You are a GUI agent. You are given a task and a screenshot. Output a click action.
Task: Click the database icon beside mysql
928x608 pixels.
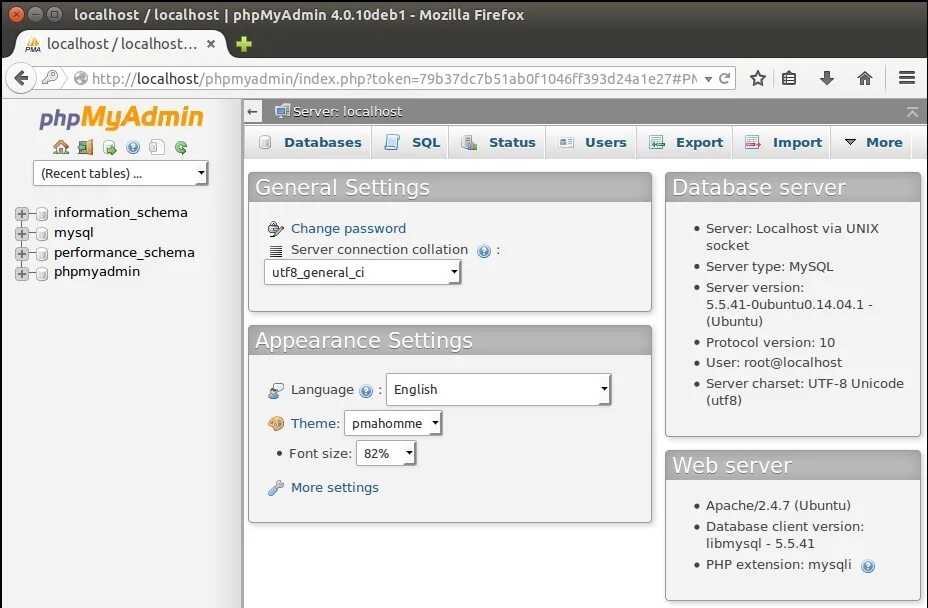tap(42, 234)
